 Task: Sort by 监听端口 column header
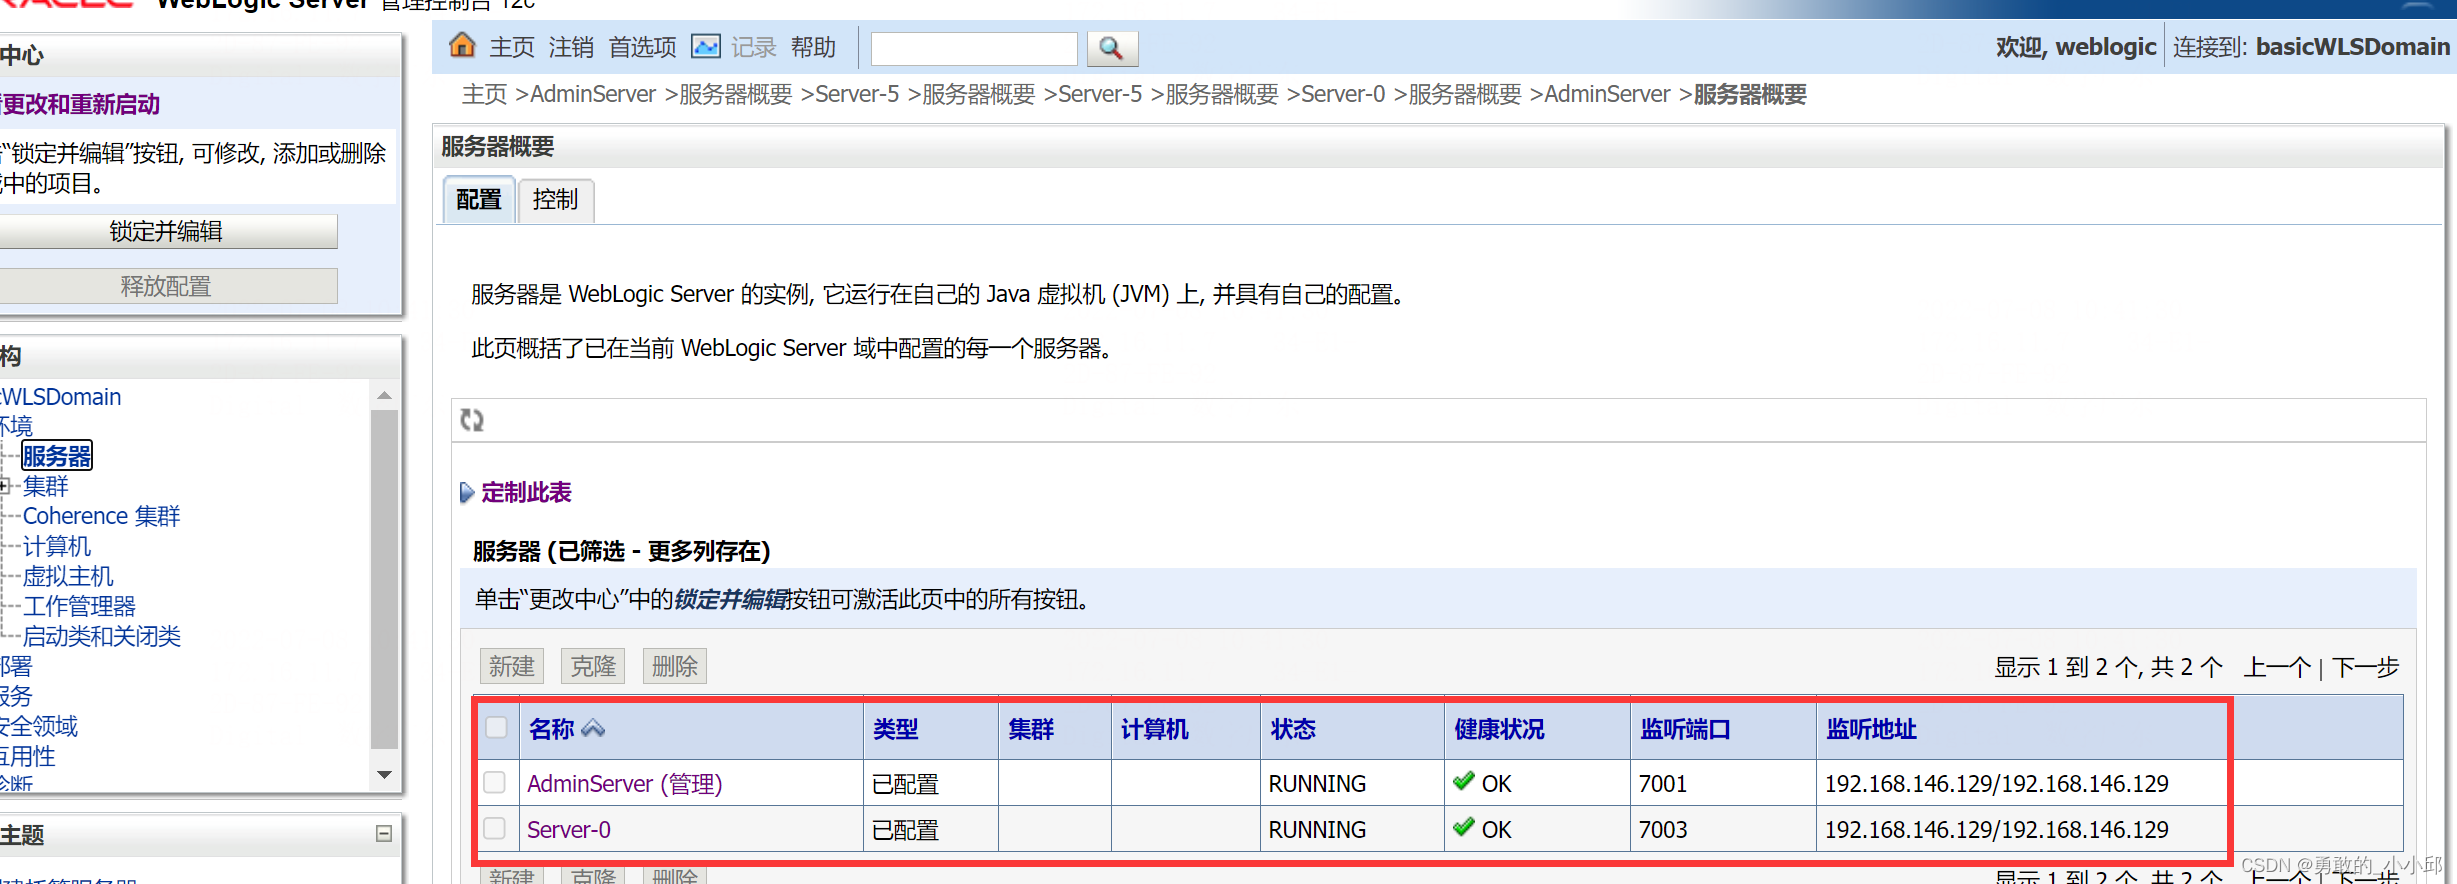click(x=1685, y=729)
